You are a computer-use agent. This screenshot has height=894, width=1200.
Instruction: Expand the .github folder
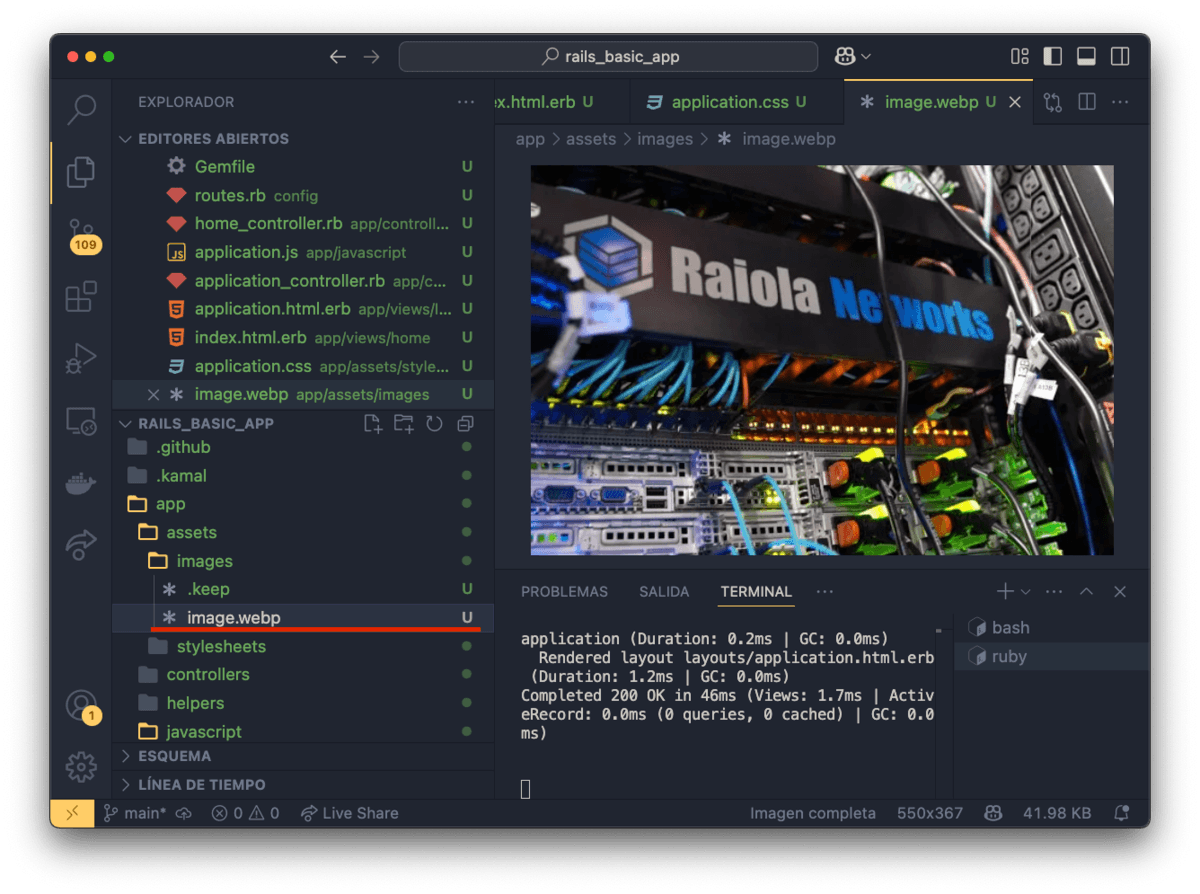tap(304, 447)
